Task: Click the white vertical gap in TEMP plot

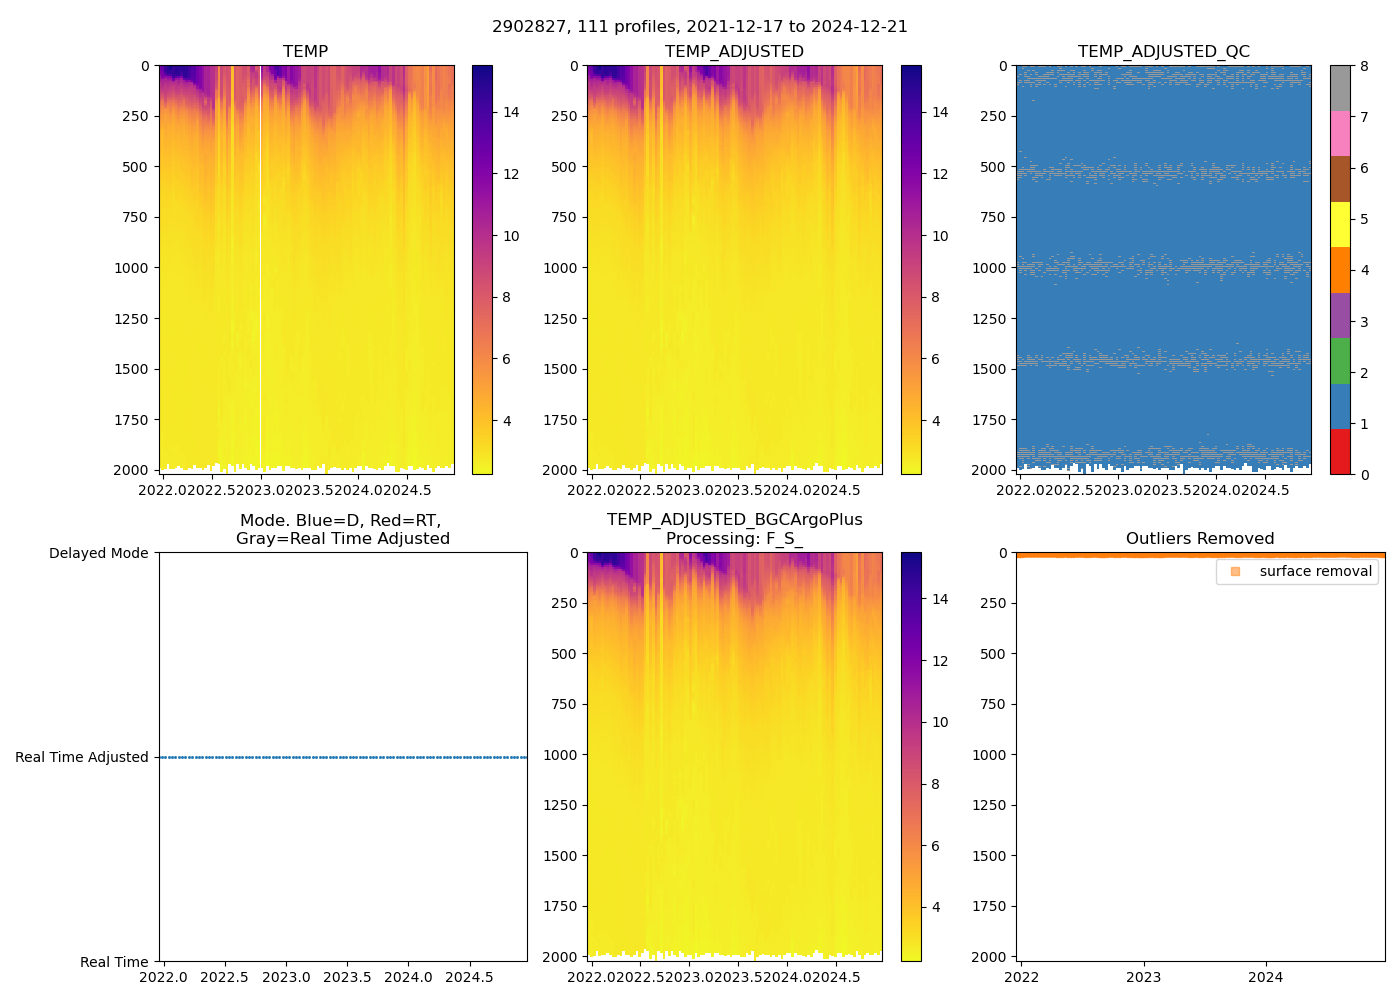Action: click(x=261, y=268)
